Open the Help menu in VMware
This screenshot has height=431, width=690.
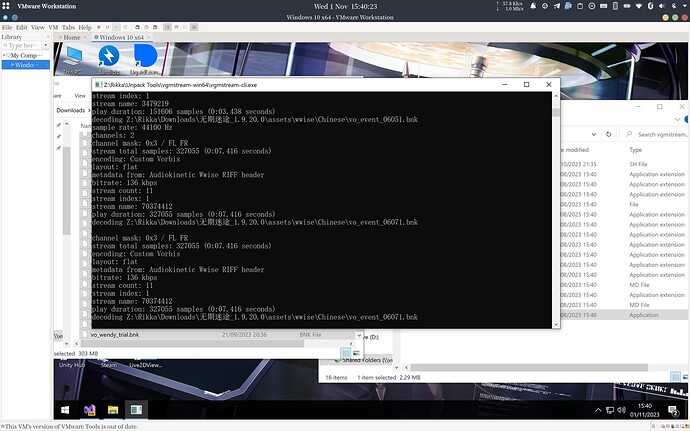85,27
